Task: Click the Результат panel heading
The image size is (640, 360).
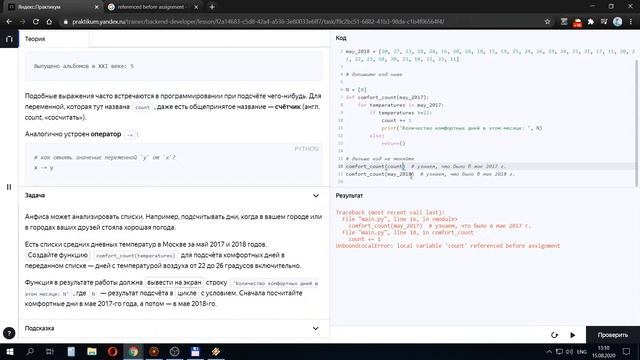Action: point(349,196)
